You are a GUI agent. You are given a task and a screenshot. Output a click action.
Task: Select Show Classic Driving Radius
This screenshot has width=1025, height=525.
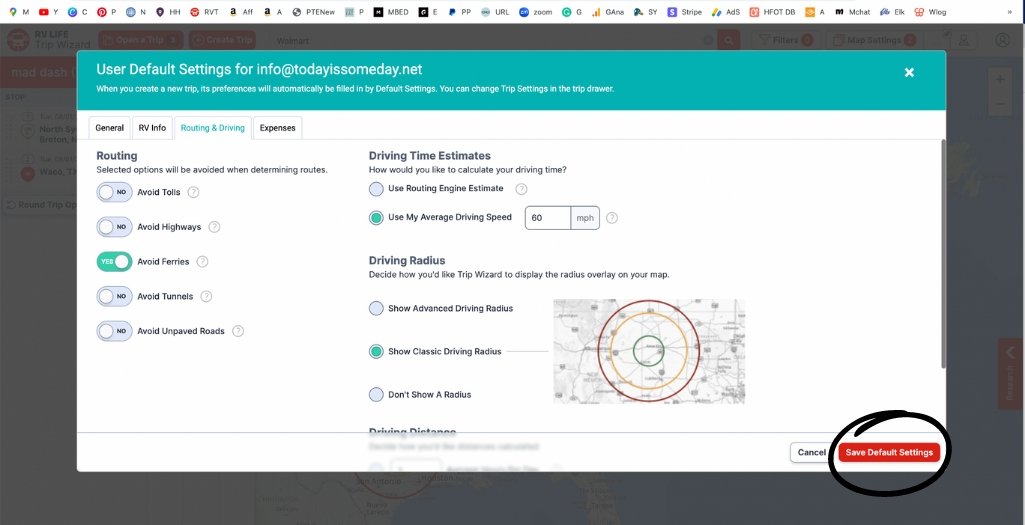[376, 352]
